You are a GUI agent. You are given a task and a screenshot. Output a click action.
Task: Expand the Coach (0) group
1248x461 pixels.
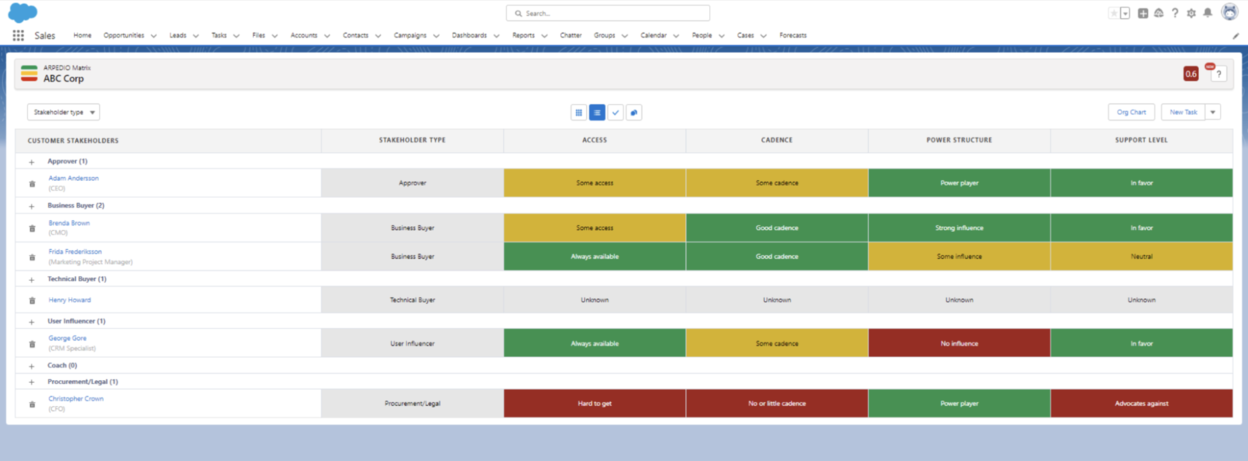32,366
